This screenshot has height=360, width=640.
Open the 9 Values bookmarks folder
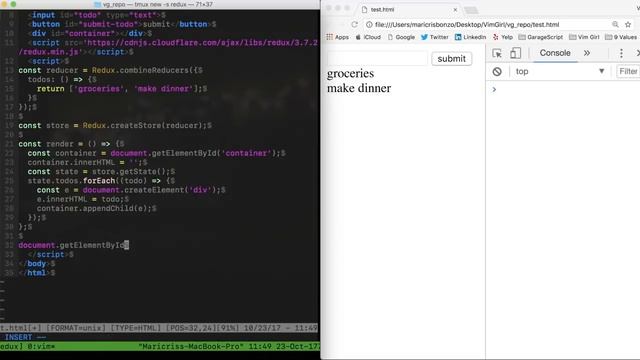point(621,37)
